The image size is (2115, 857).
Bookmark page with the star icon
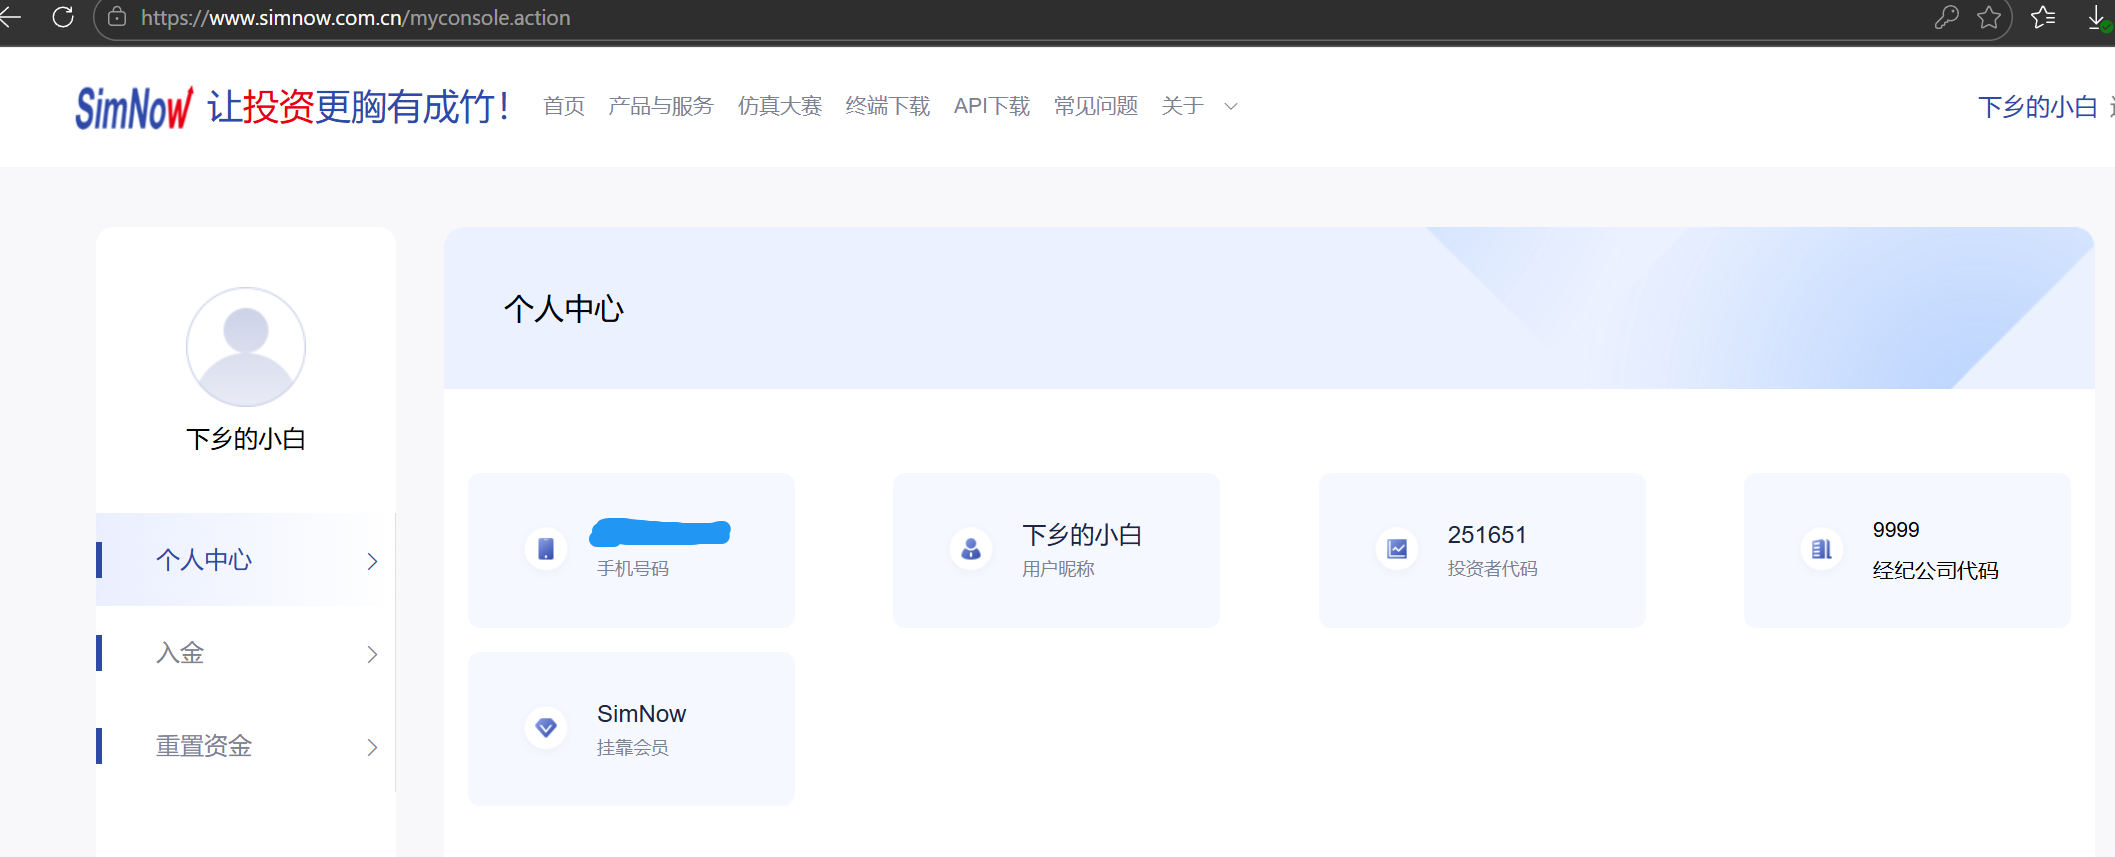[1989, 17]
